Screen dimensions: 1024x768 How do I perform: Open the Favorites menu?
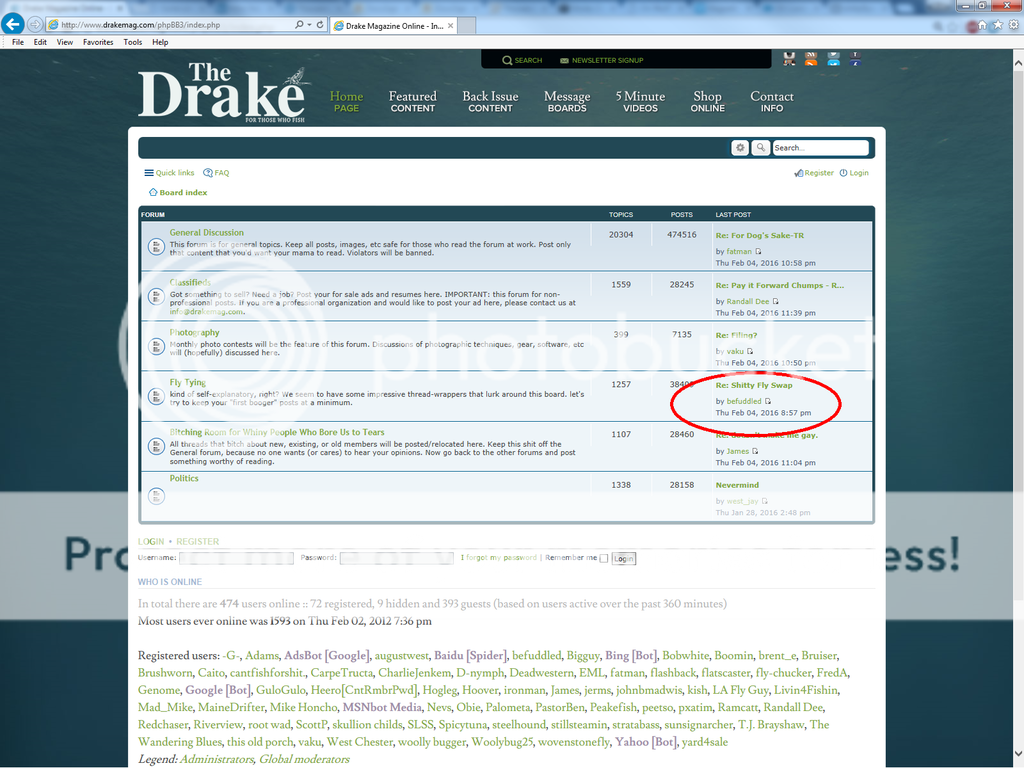[x=98, y=42]
